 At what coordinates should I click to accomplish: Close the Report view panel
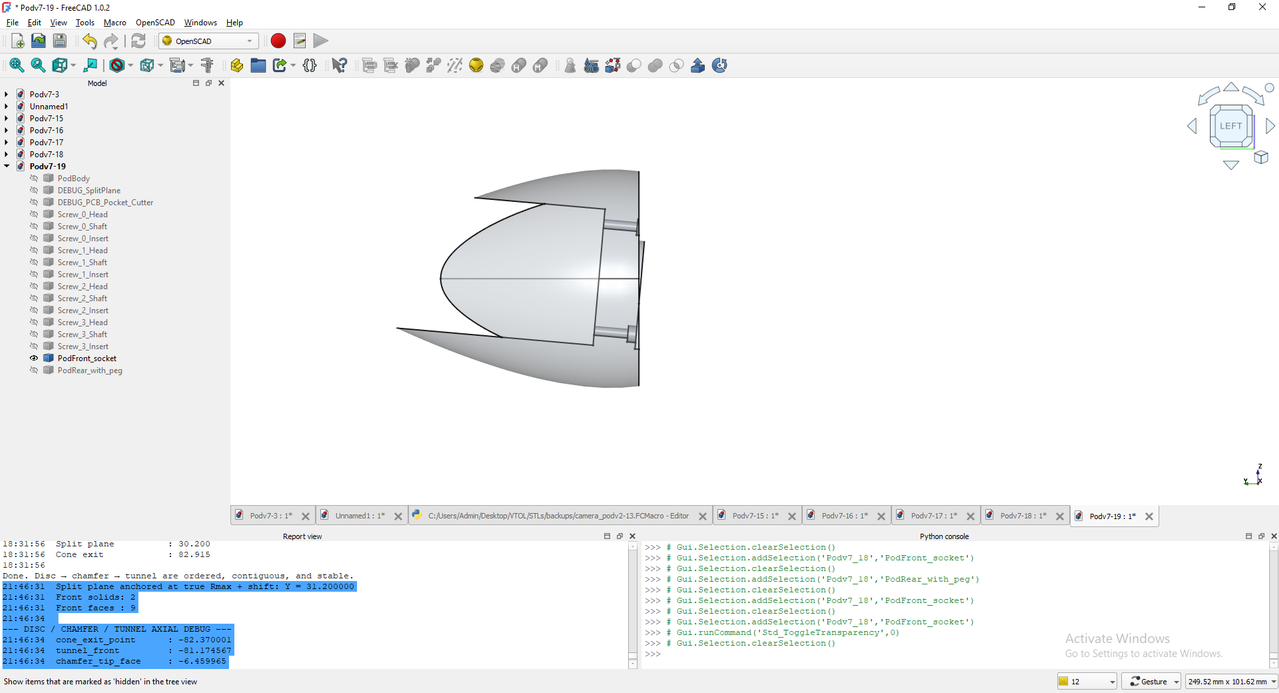pyautogui.click(x=632, y=536)
